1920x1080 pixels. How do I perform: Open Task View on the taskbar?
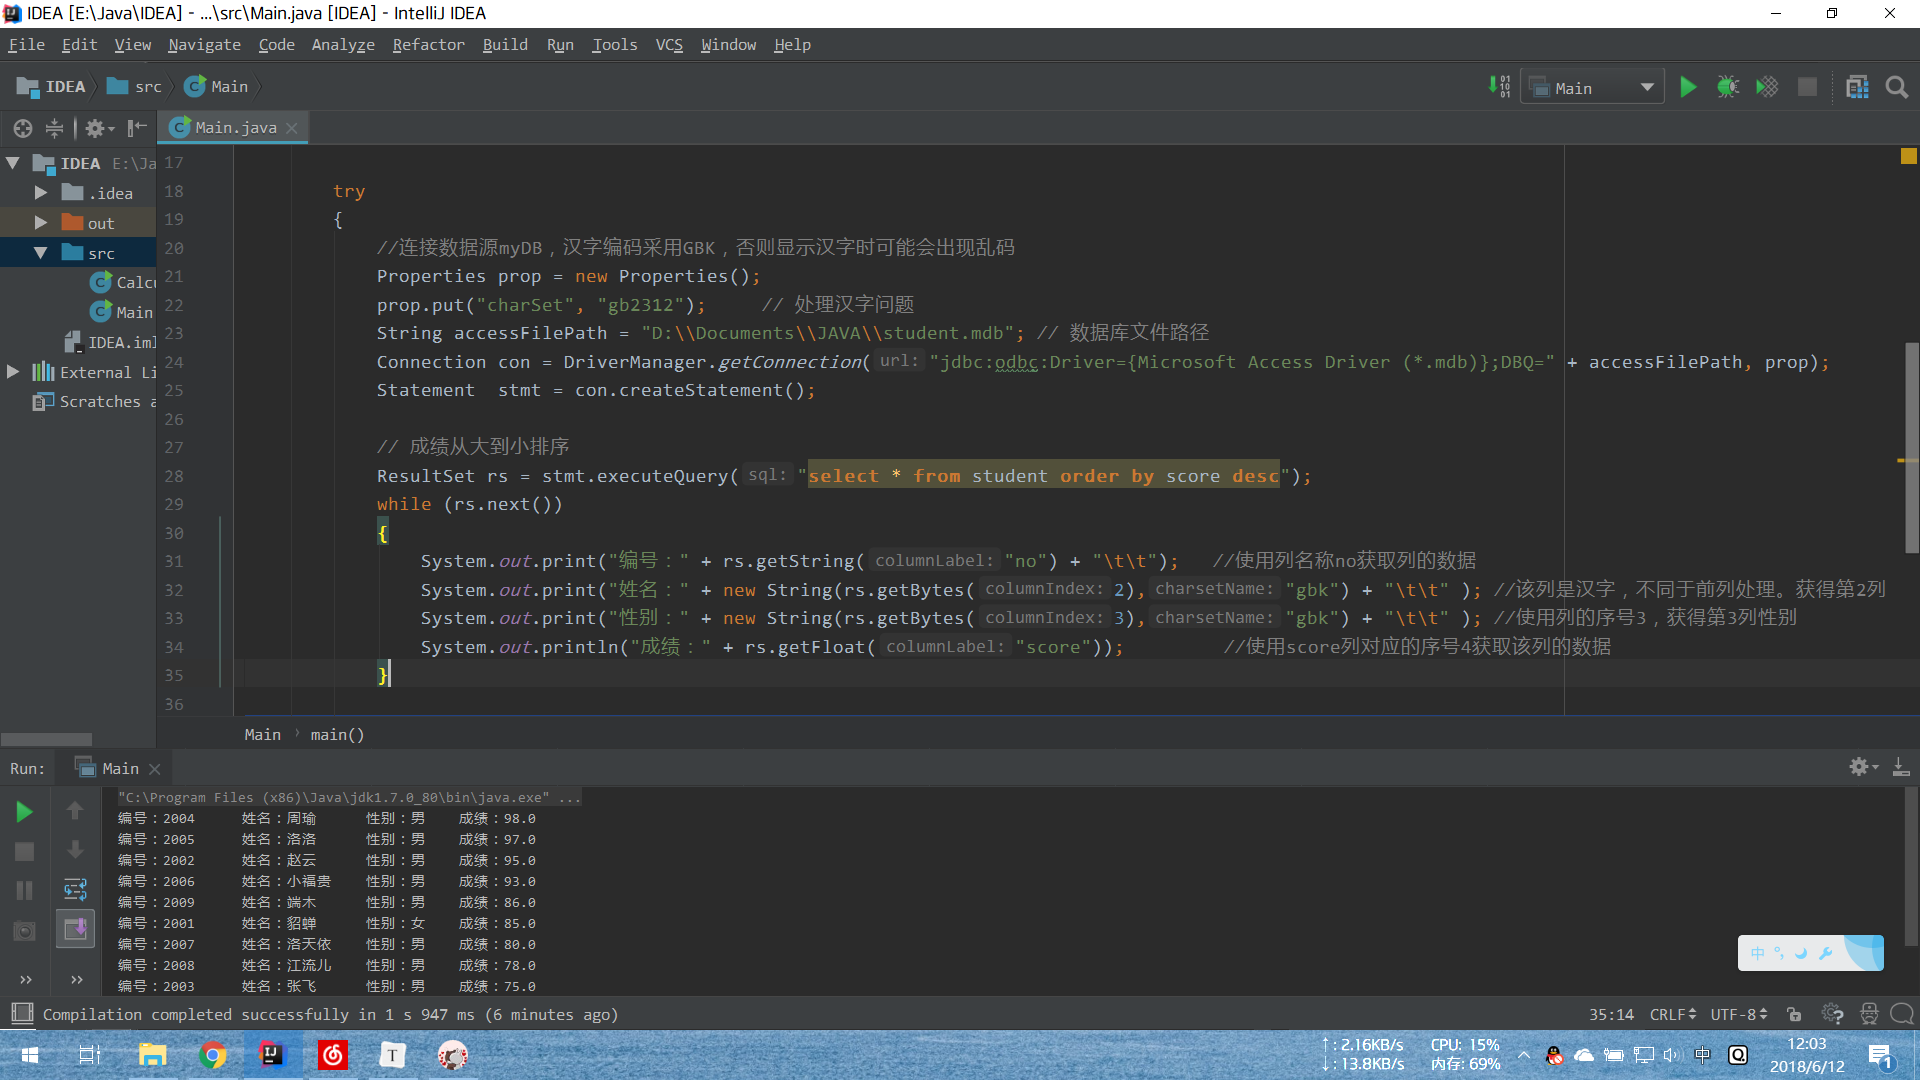[89, 1055]
